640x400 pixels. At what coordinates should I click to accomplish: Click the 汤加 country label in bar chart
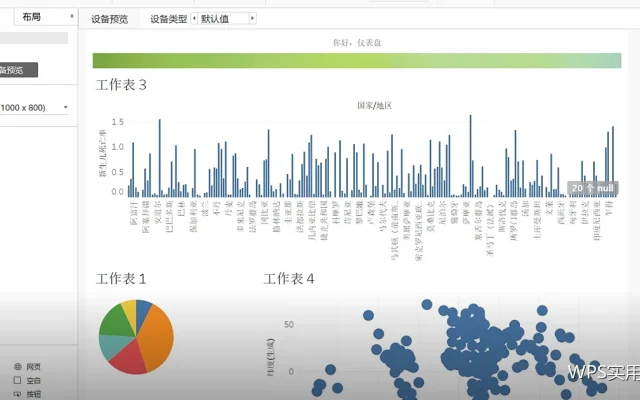point(526,208)
